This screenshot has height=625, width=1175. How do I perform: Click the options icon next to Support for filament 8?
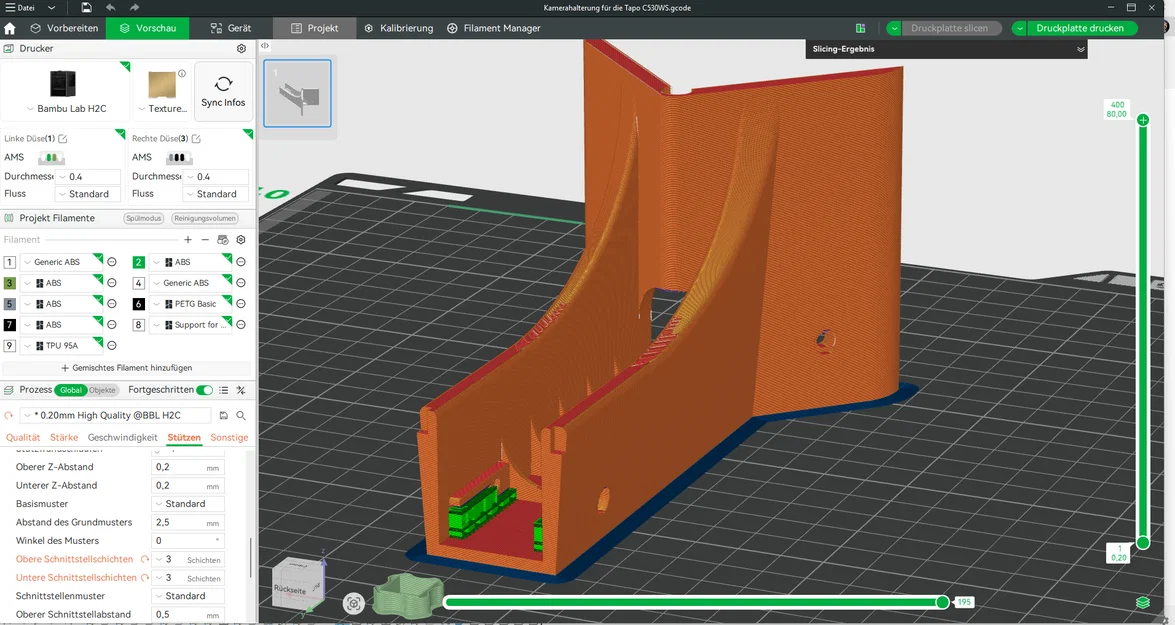click(x=241, y=324)
